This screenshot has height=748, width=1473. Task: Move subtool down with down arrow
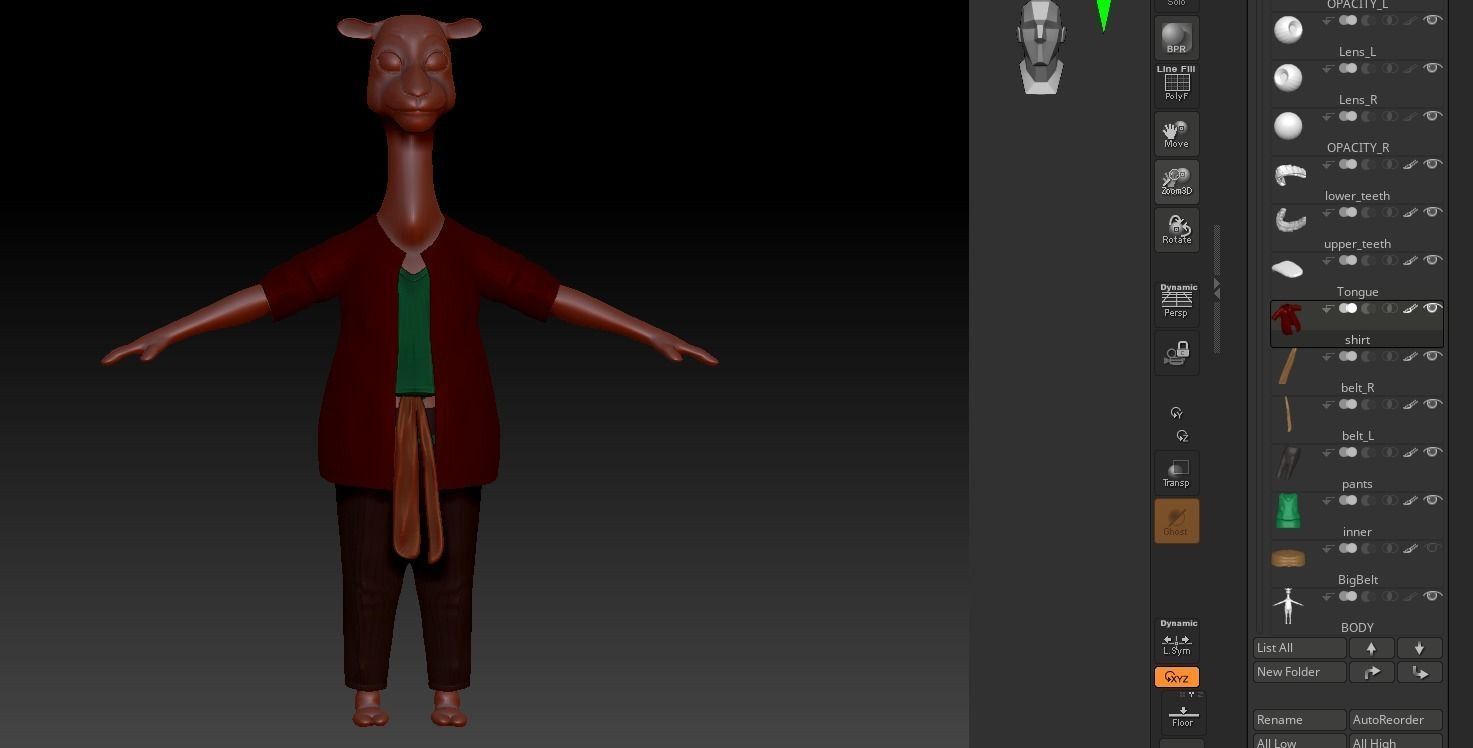[1419, 648]
